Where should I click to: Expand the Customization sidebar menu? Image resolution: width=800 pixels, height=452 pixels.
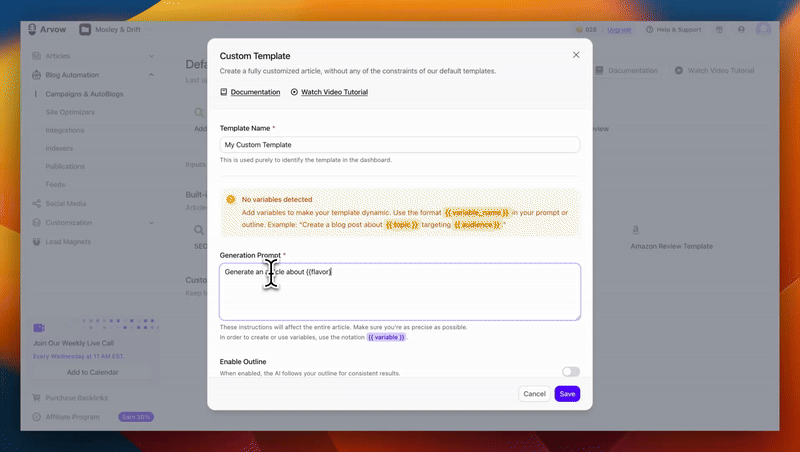pyautogui.click(x=151, y=223)
